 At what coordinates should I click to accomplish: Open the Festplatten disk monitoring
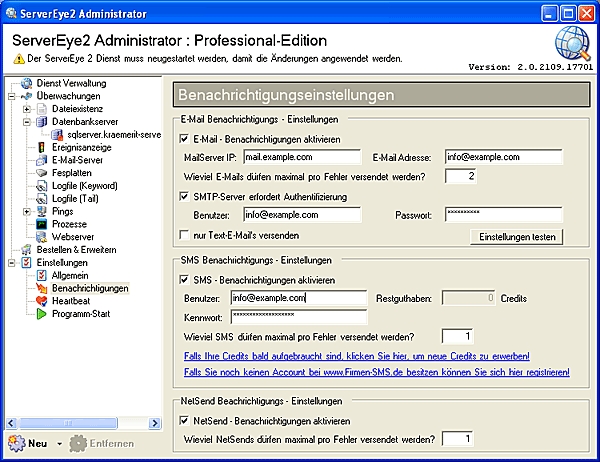(76, 172)
